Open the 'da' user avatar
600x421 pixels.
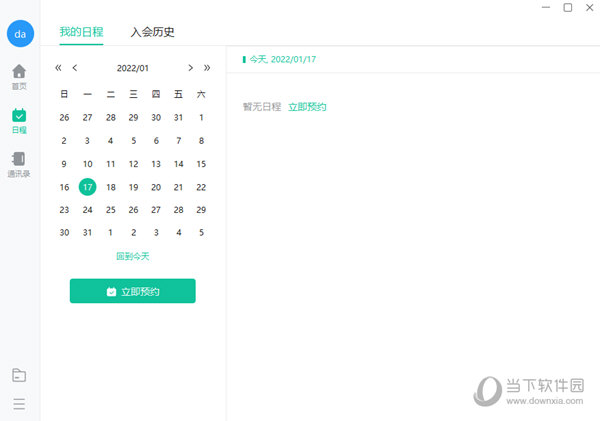(20, 34)
